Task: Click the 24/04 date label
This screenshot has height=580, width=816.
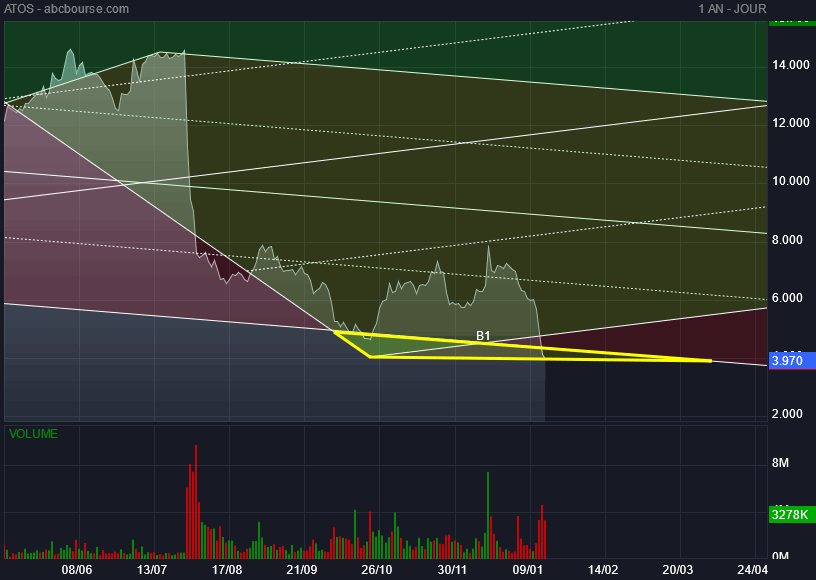Action: point(753,570)
